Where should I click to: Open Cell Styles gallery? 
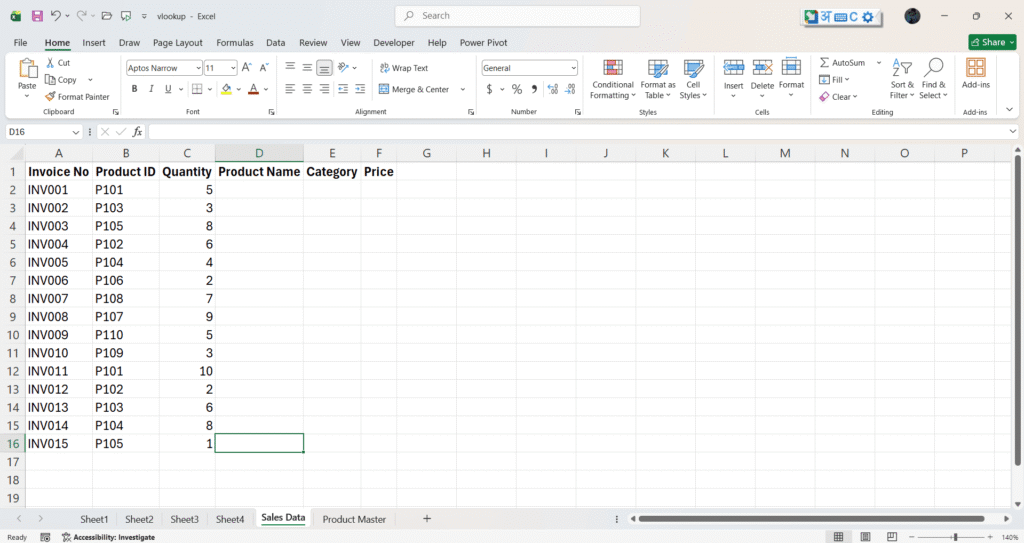[x=693, y=79]
